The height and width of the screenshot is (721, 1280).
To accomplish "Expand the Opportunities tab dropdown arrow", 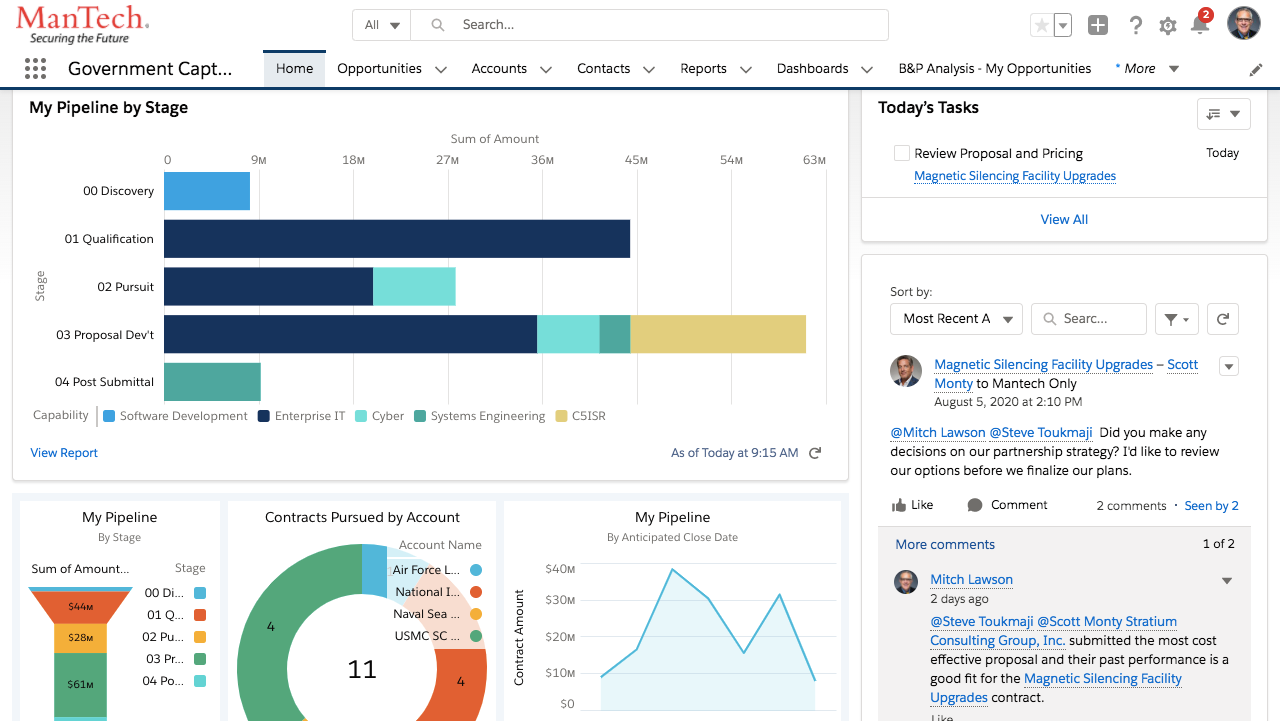I will point(441,69).
